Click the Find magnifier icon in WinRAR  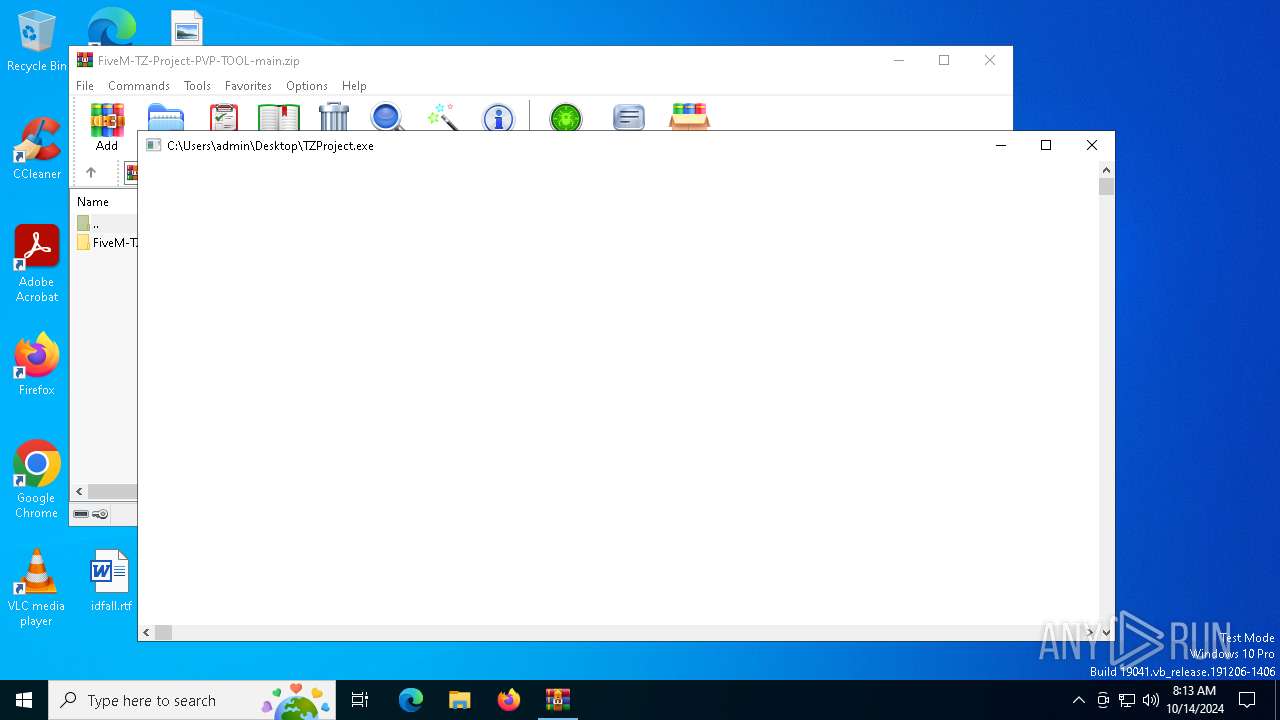pos(387,117)
